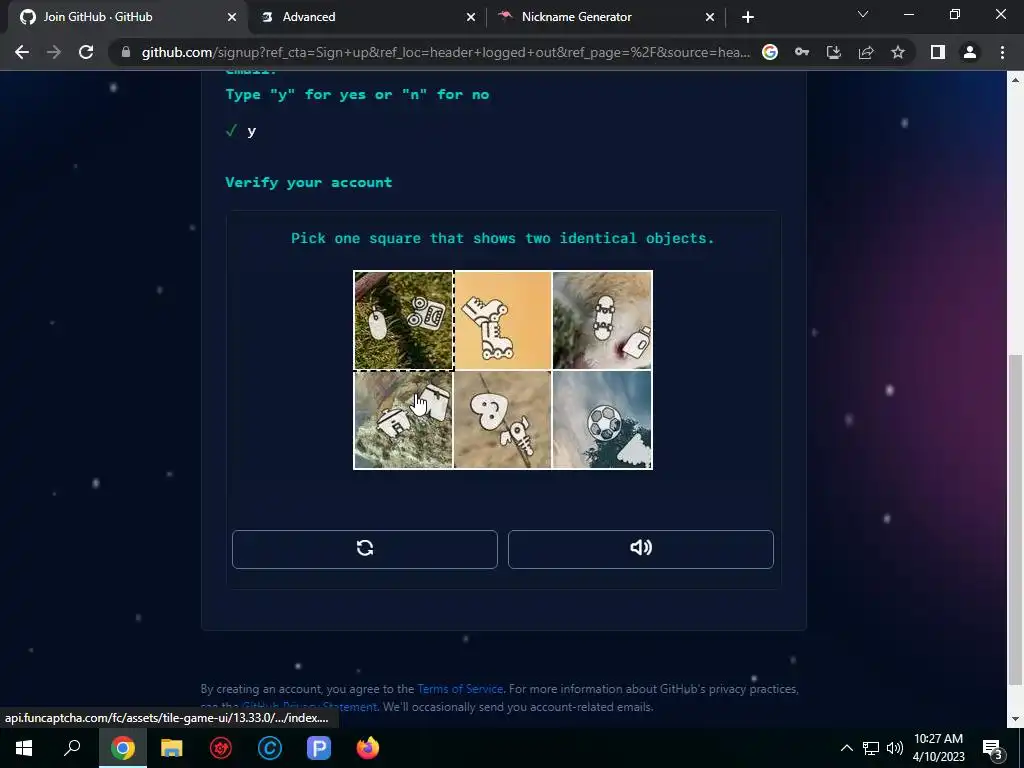Screen dimensions: 1024x768
Task: Open the blue C app in taskbar
Action: tap(270, 748)
